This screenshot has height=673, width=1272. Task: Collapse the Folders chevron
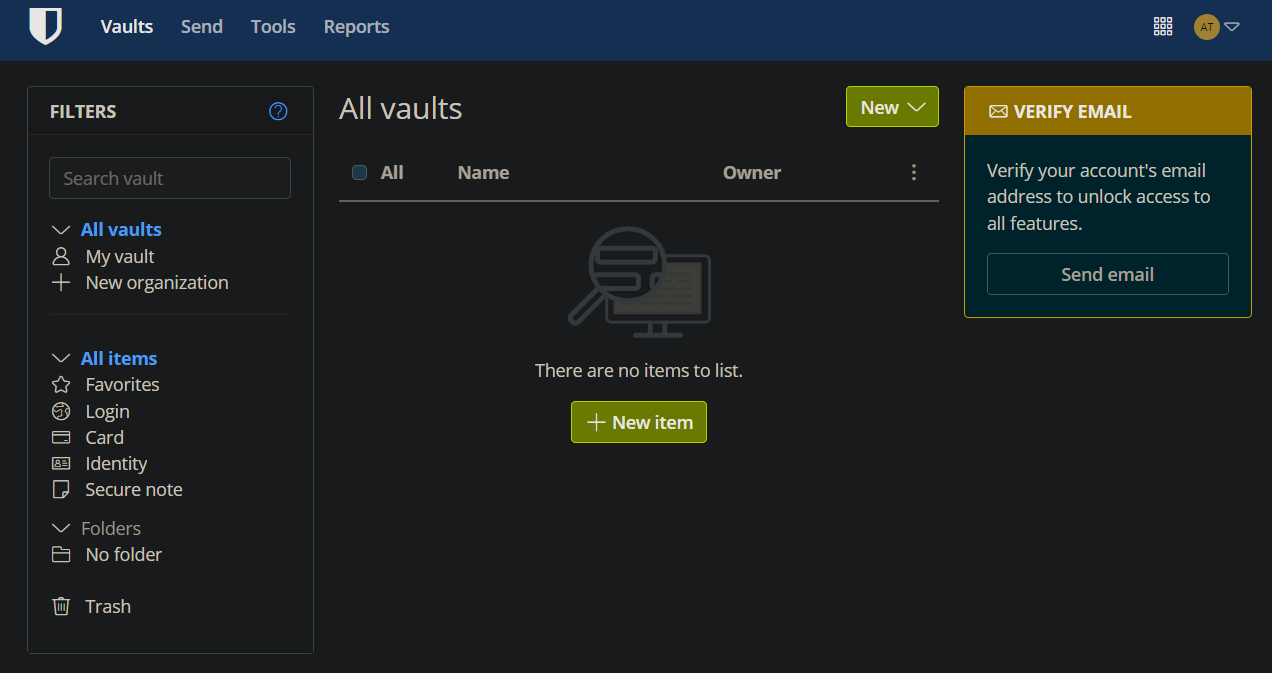click(61, 528)
